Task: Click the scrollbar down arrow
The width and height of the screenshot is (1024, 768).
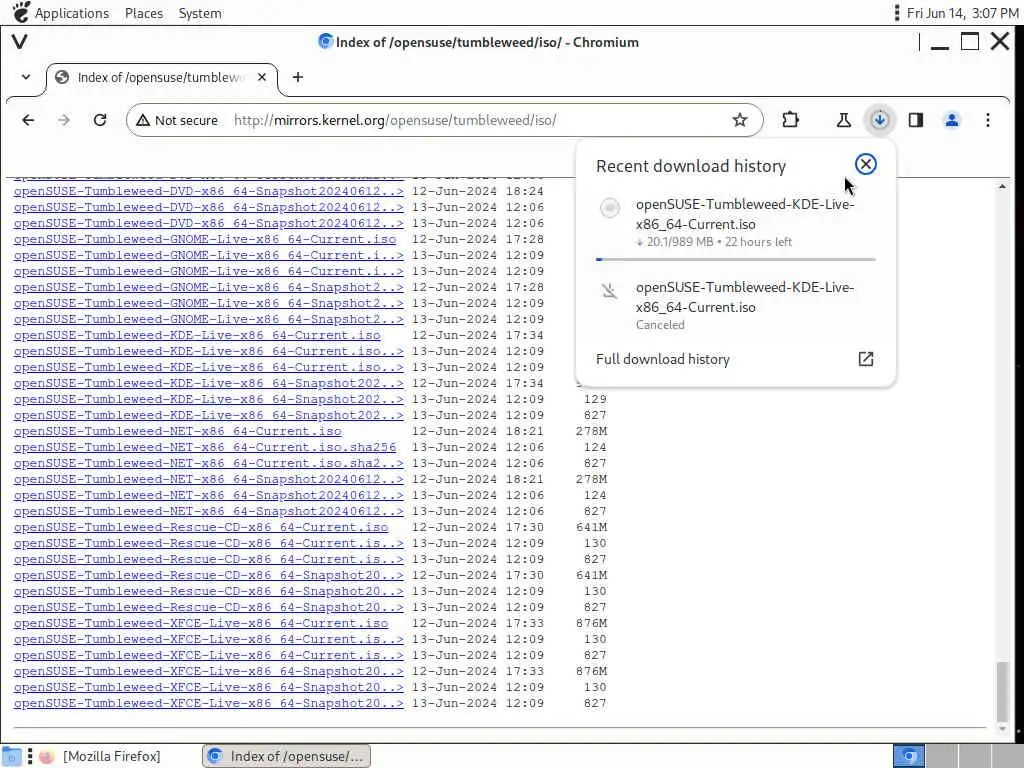Action: 1002,729
